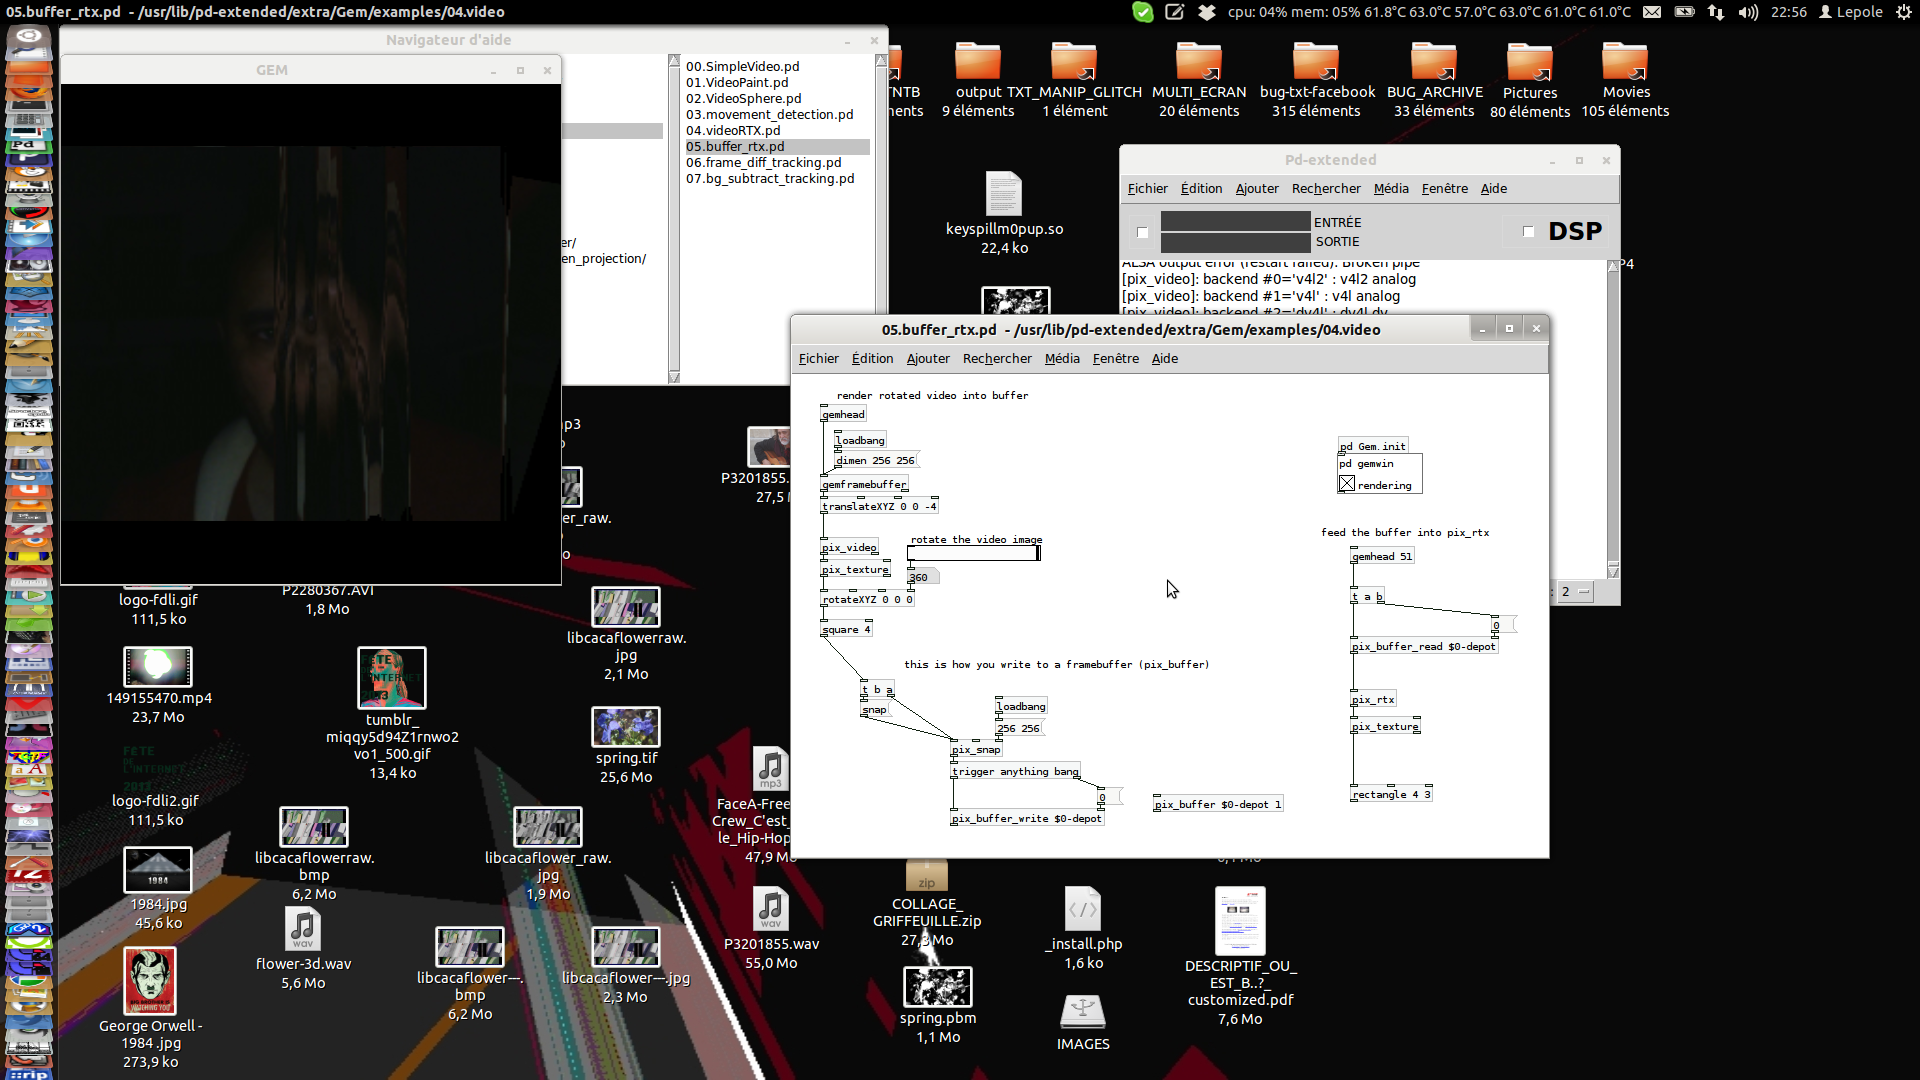Open the Dropbox tray icon
Screen dimensions: 1920x1080
point(1207,12)
